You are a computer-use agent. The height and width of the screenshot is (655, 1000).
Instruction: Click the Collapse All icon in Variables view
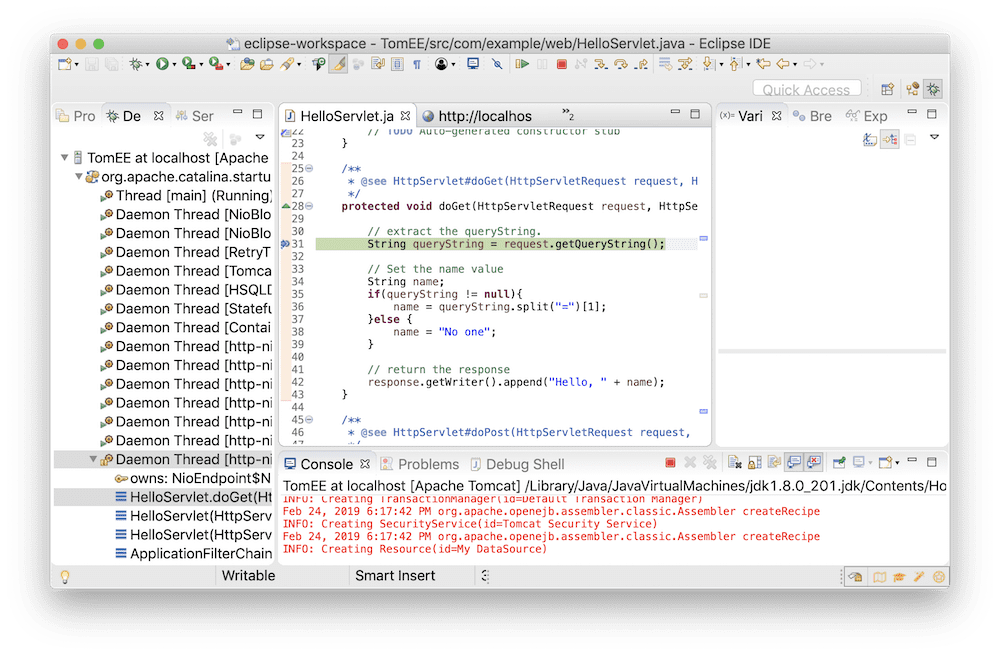pyautogui.click(x=910, y=139)
